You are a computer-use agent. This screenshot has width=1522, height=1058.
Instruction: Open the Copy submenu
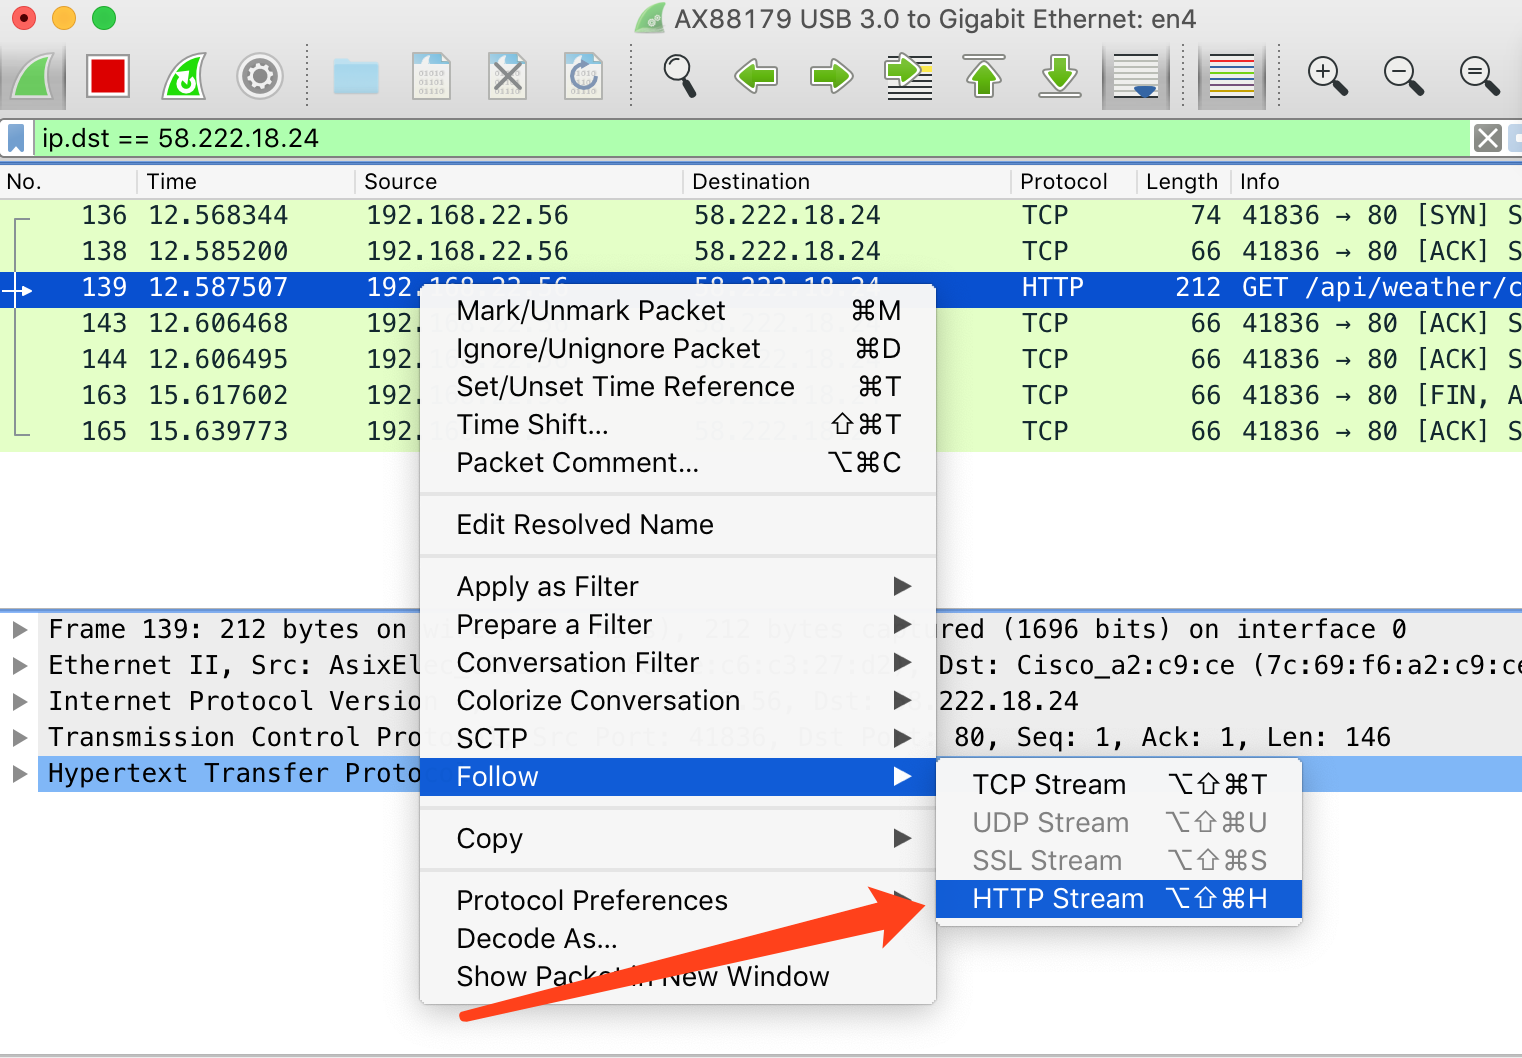678,838
